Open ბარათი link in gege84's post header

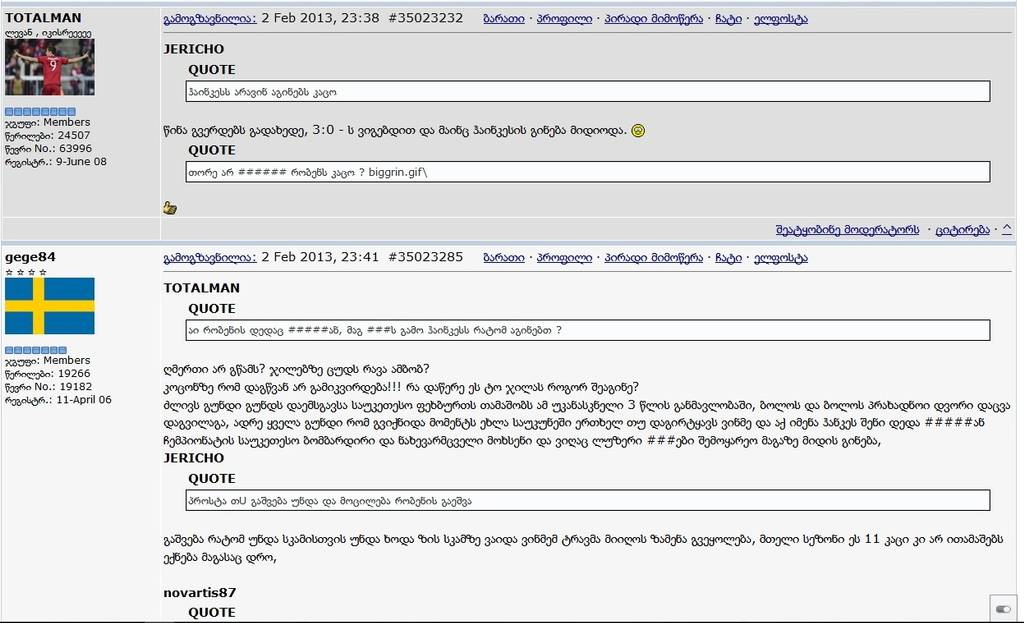click(x=504, y=257)
